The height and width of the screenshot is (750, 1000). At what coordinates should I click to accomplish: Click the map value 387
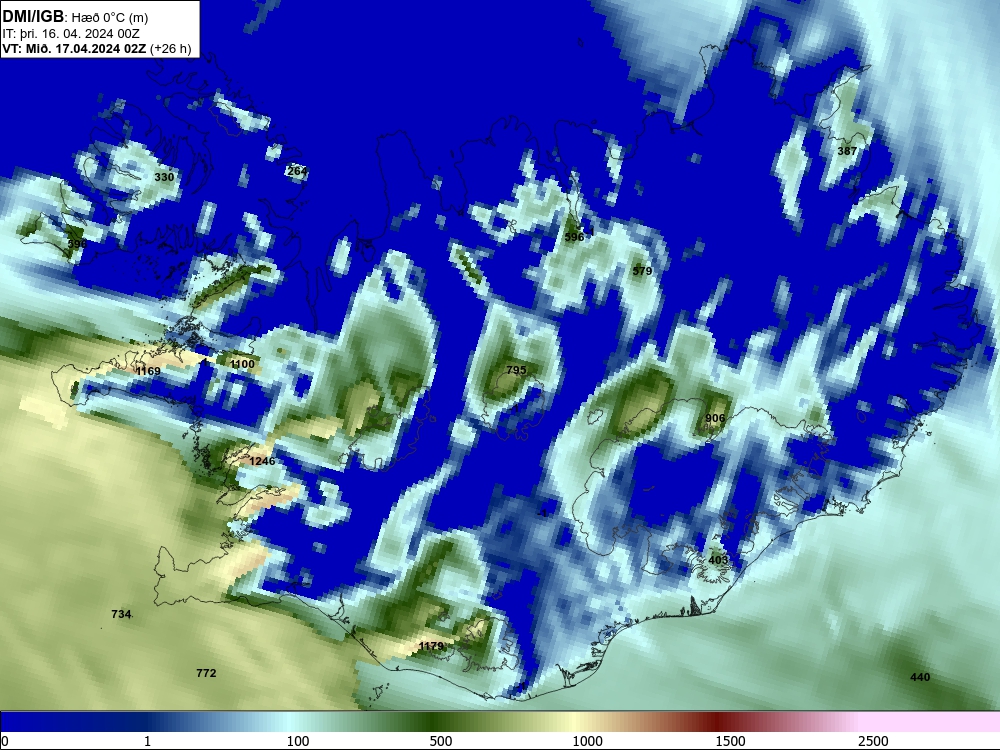click(847, 151)
